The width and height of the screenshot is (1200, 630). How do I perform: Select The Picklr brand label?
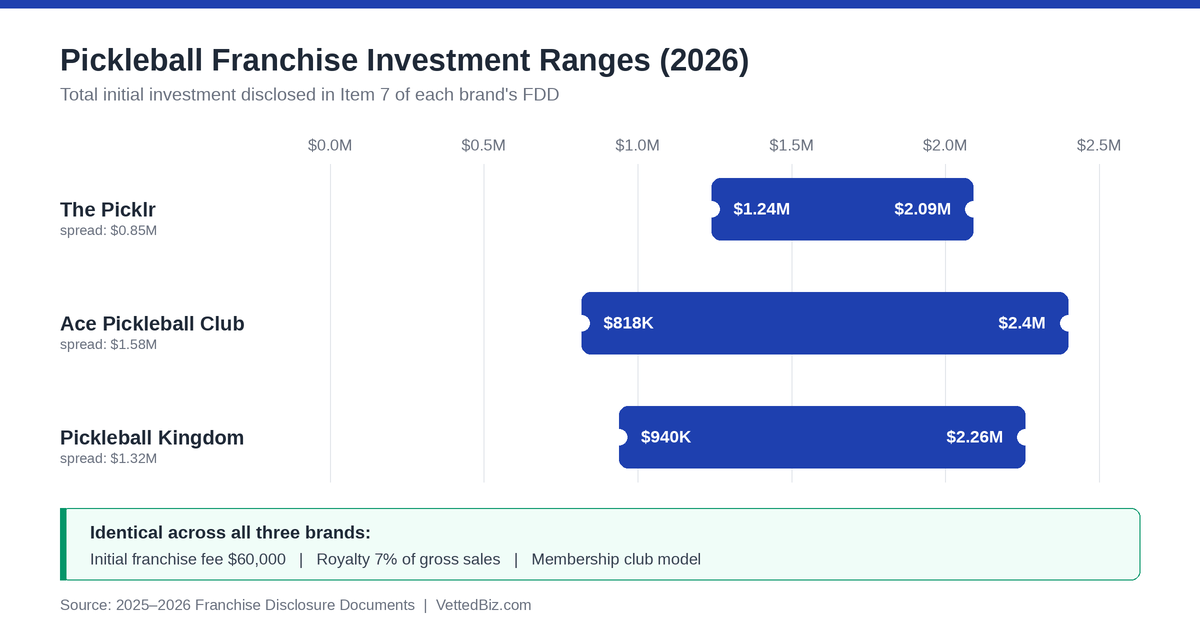(108, 210)
